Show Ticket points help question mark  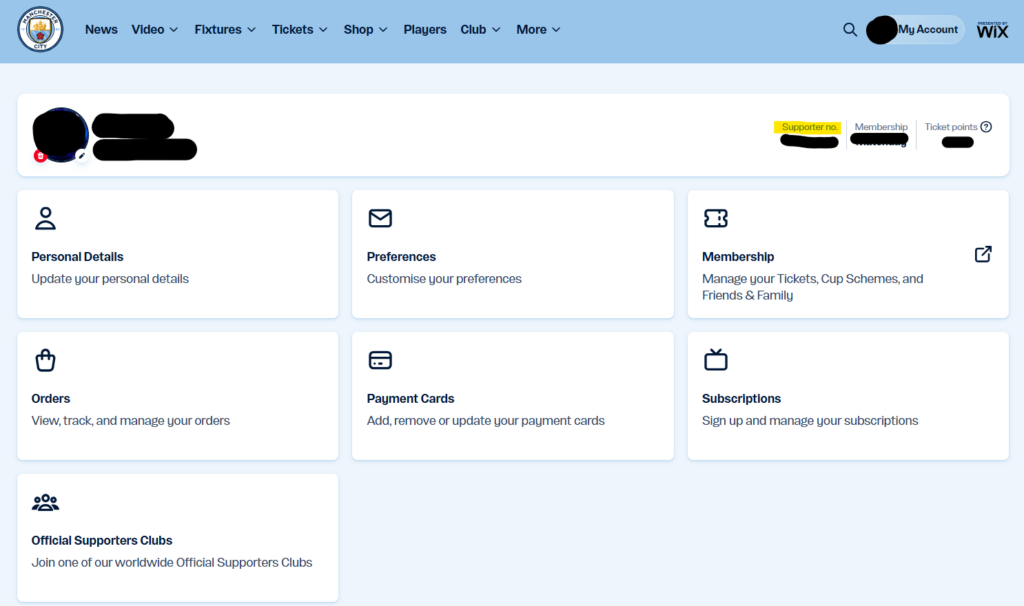click(x=986, y=127)
